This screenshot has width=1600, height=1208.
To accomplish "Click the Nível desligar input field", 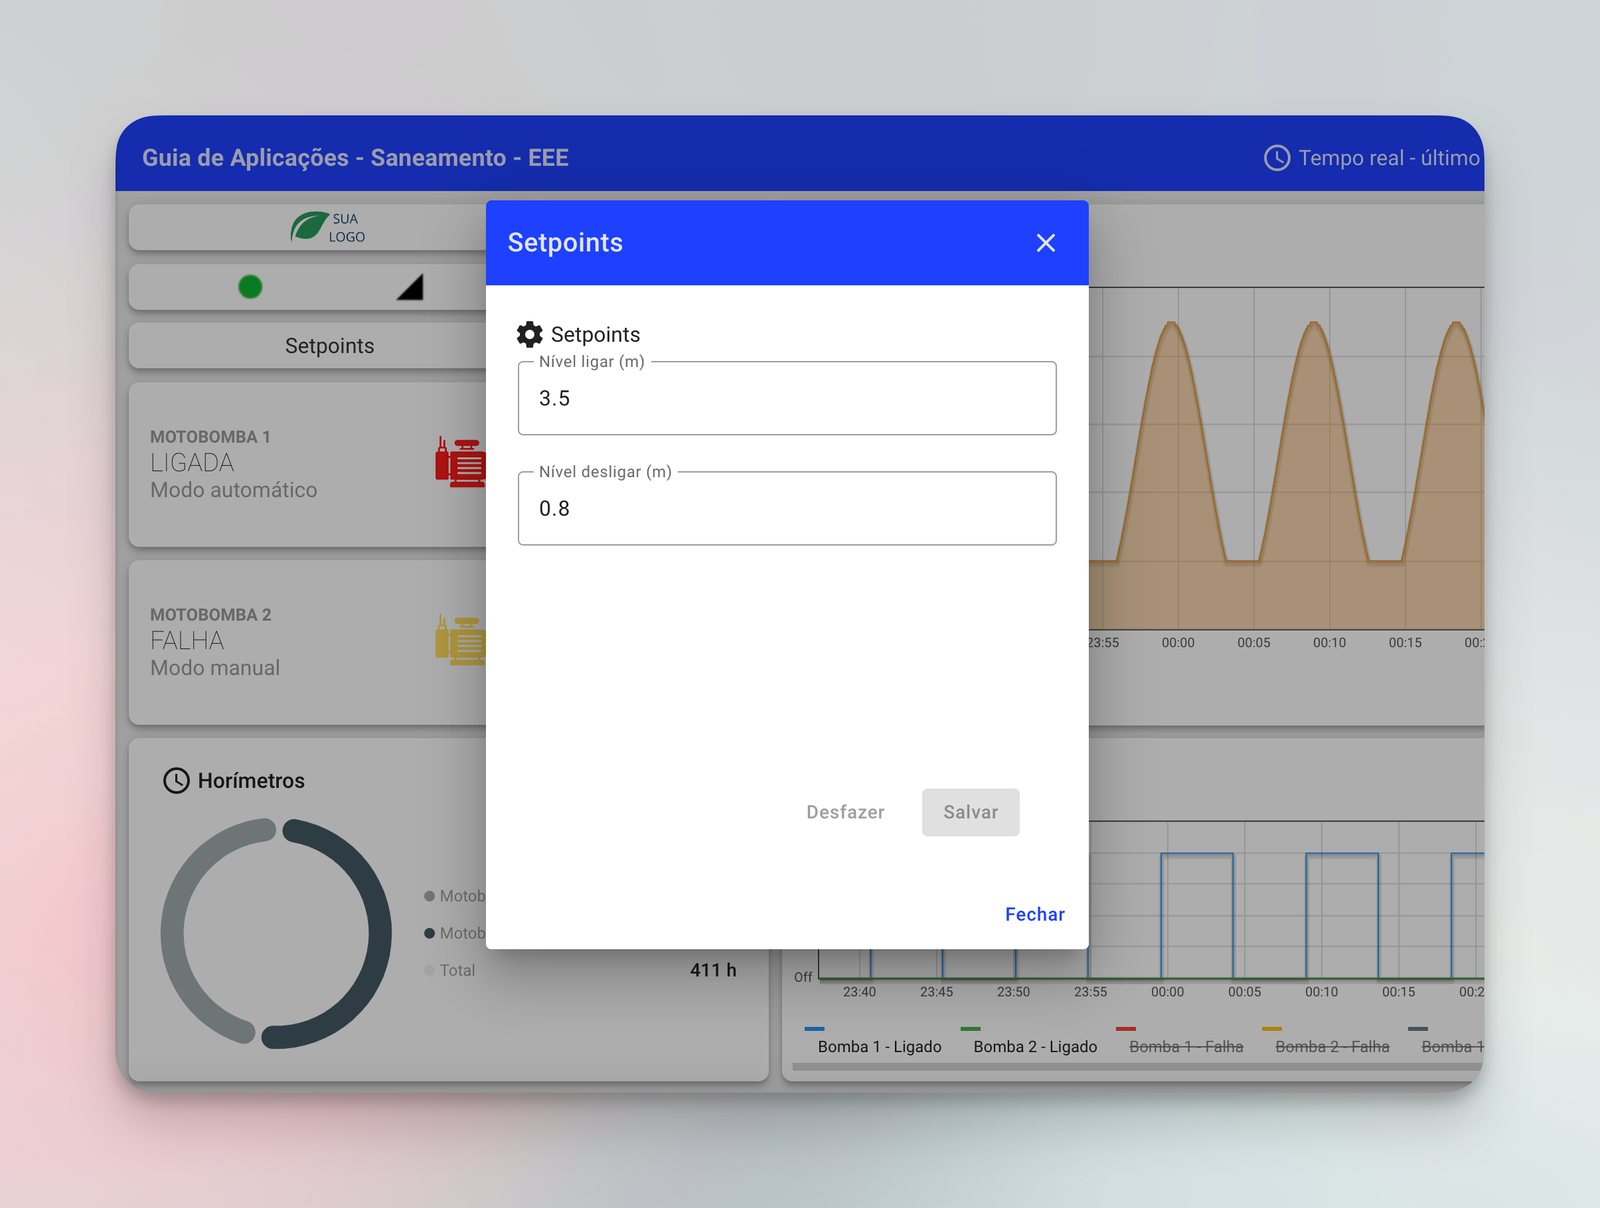I will tap(786, 508).
